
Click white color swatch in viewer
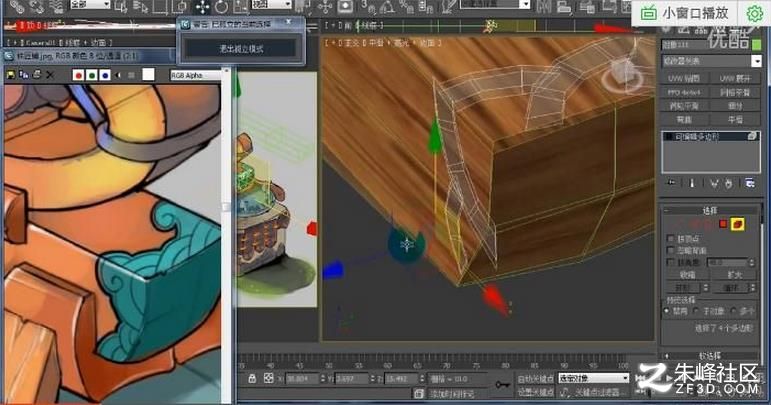point(148,74)
